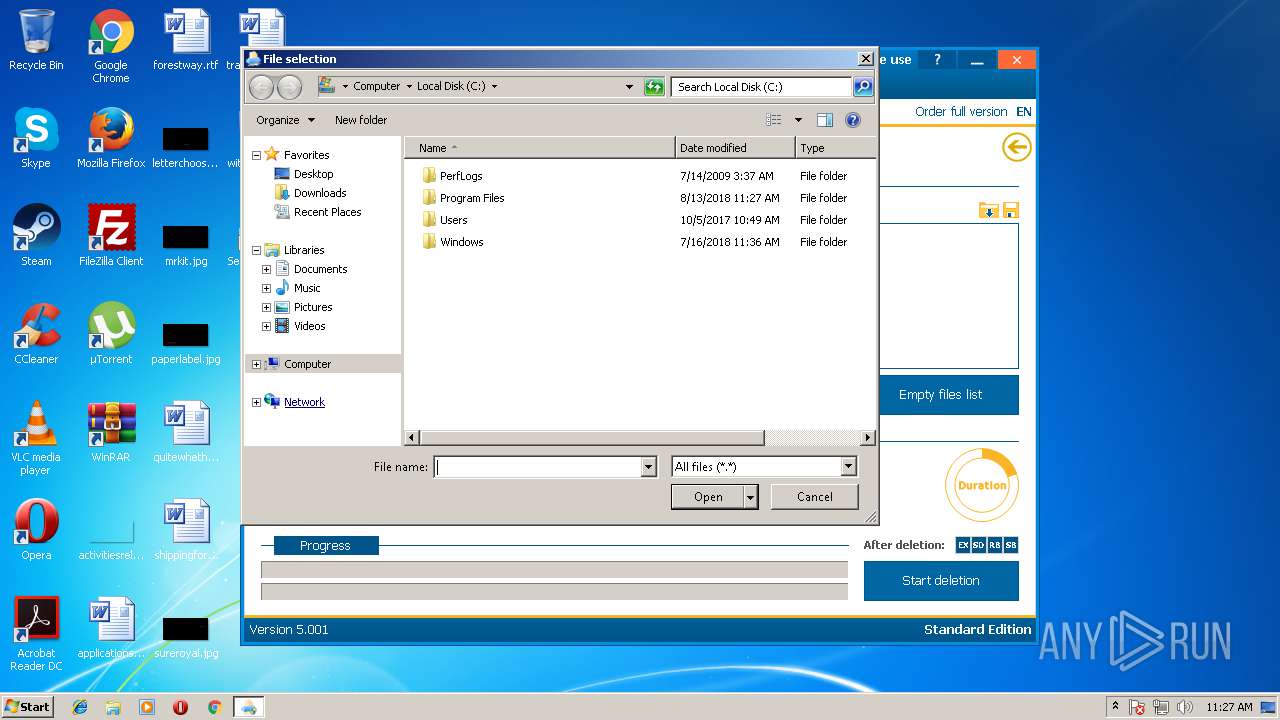Open FileZilla Client desktop shortcut

(111, 236)
